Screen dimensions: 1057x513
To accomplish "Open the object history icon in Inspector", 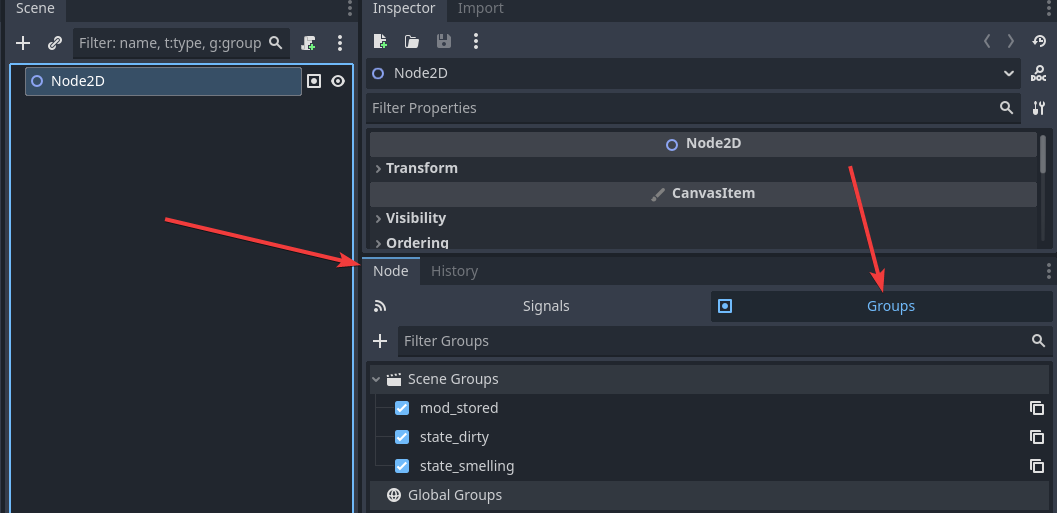I will [x=1039, y=41].
